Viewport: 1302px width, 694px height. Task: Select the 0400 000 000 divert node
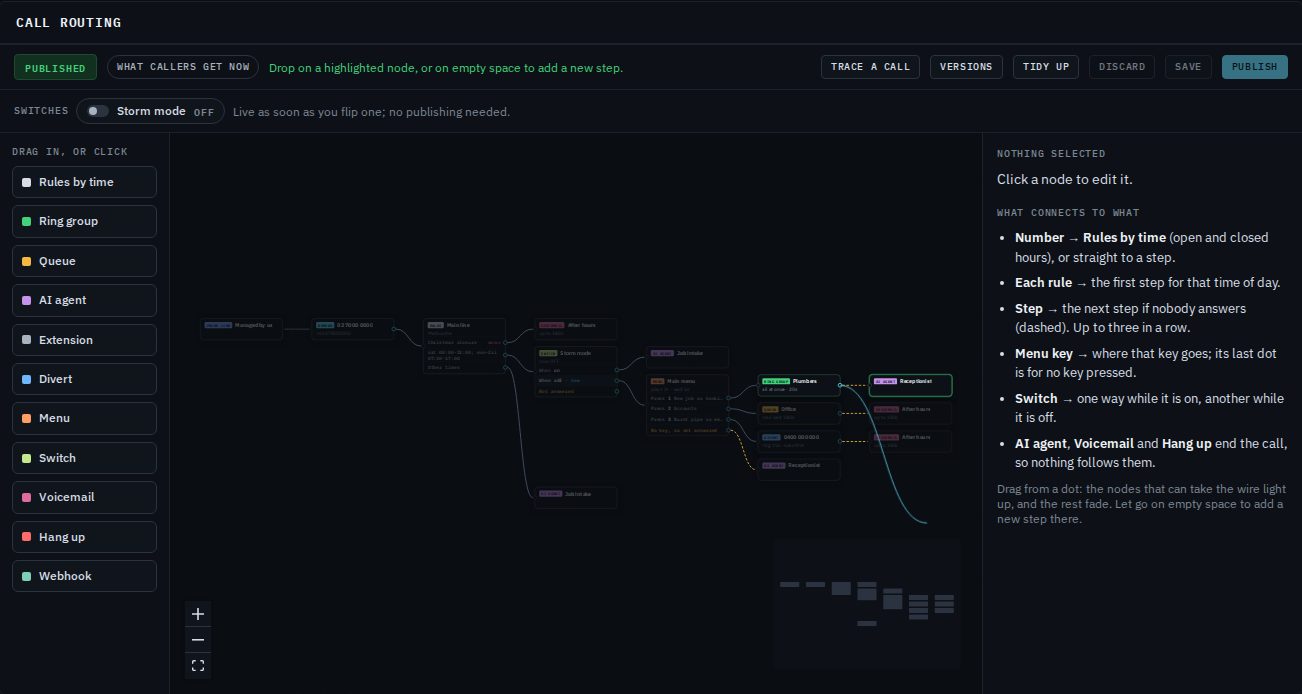tap(799, 441)
